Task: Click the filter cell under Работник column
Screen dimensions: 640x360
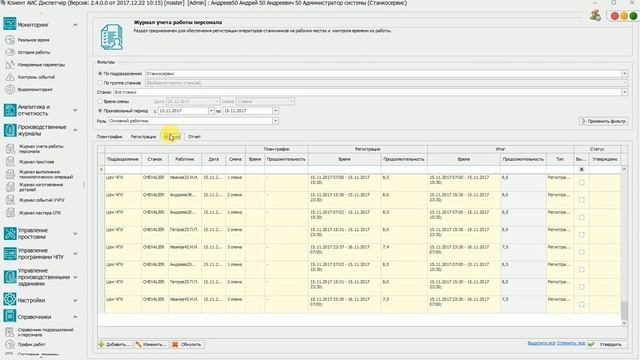Action: click(x=184, y=169)
